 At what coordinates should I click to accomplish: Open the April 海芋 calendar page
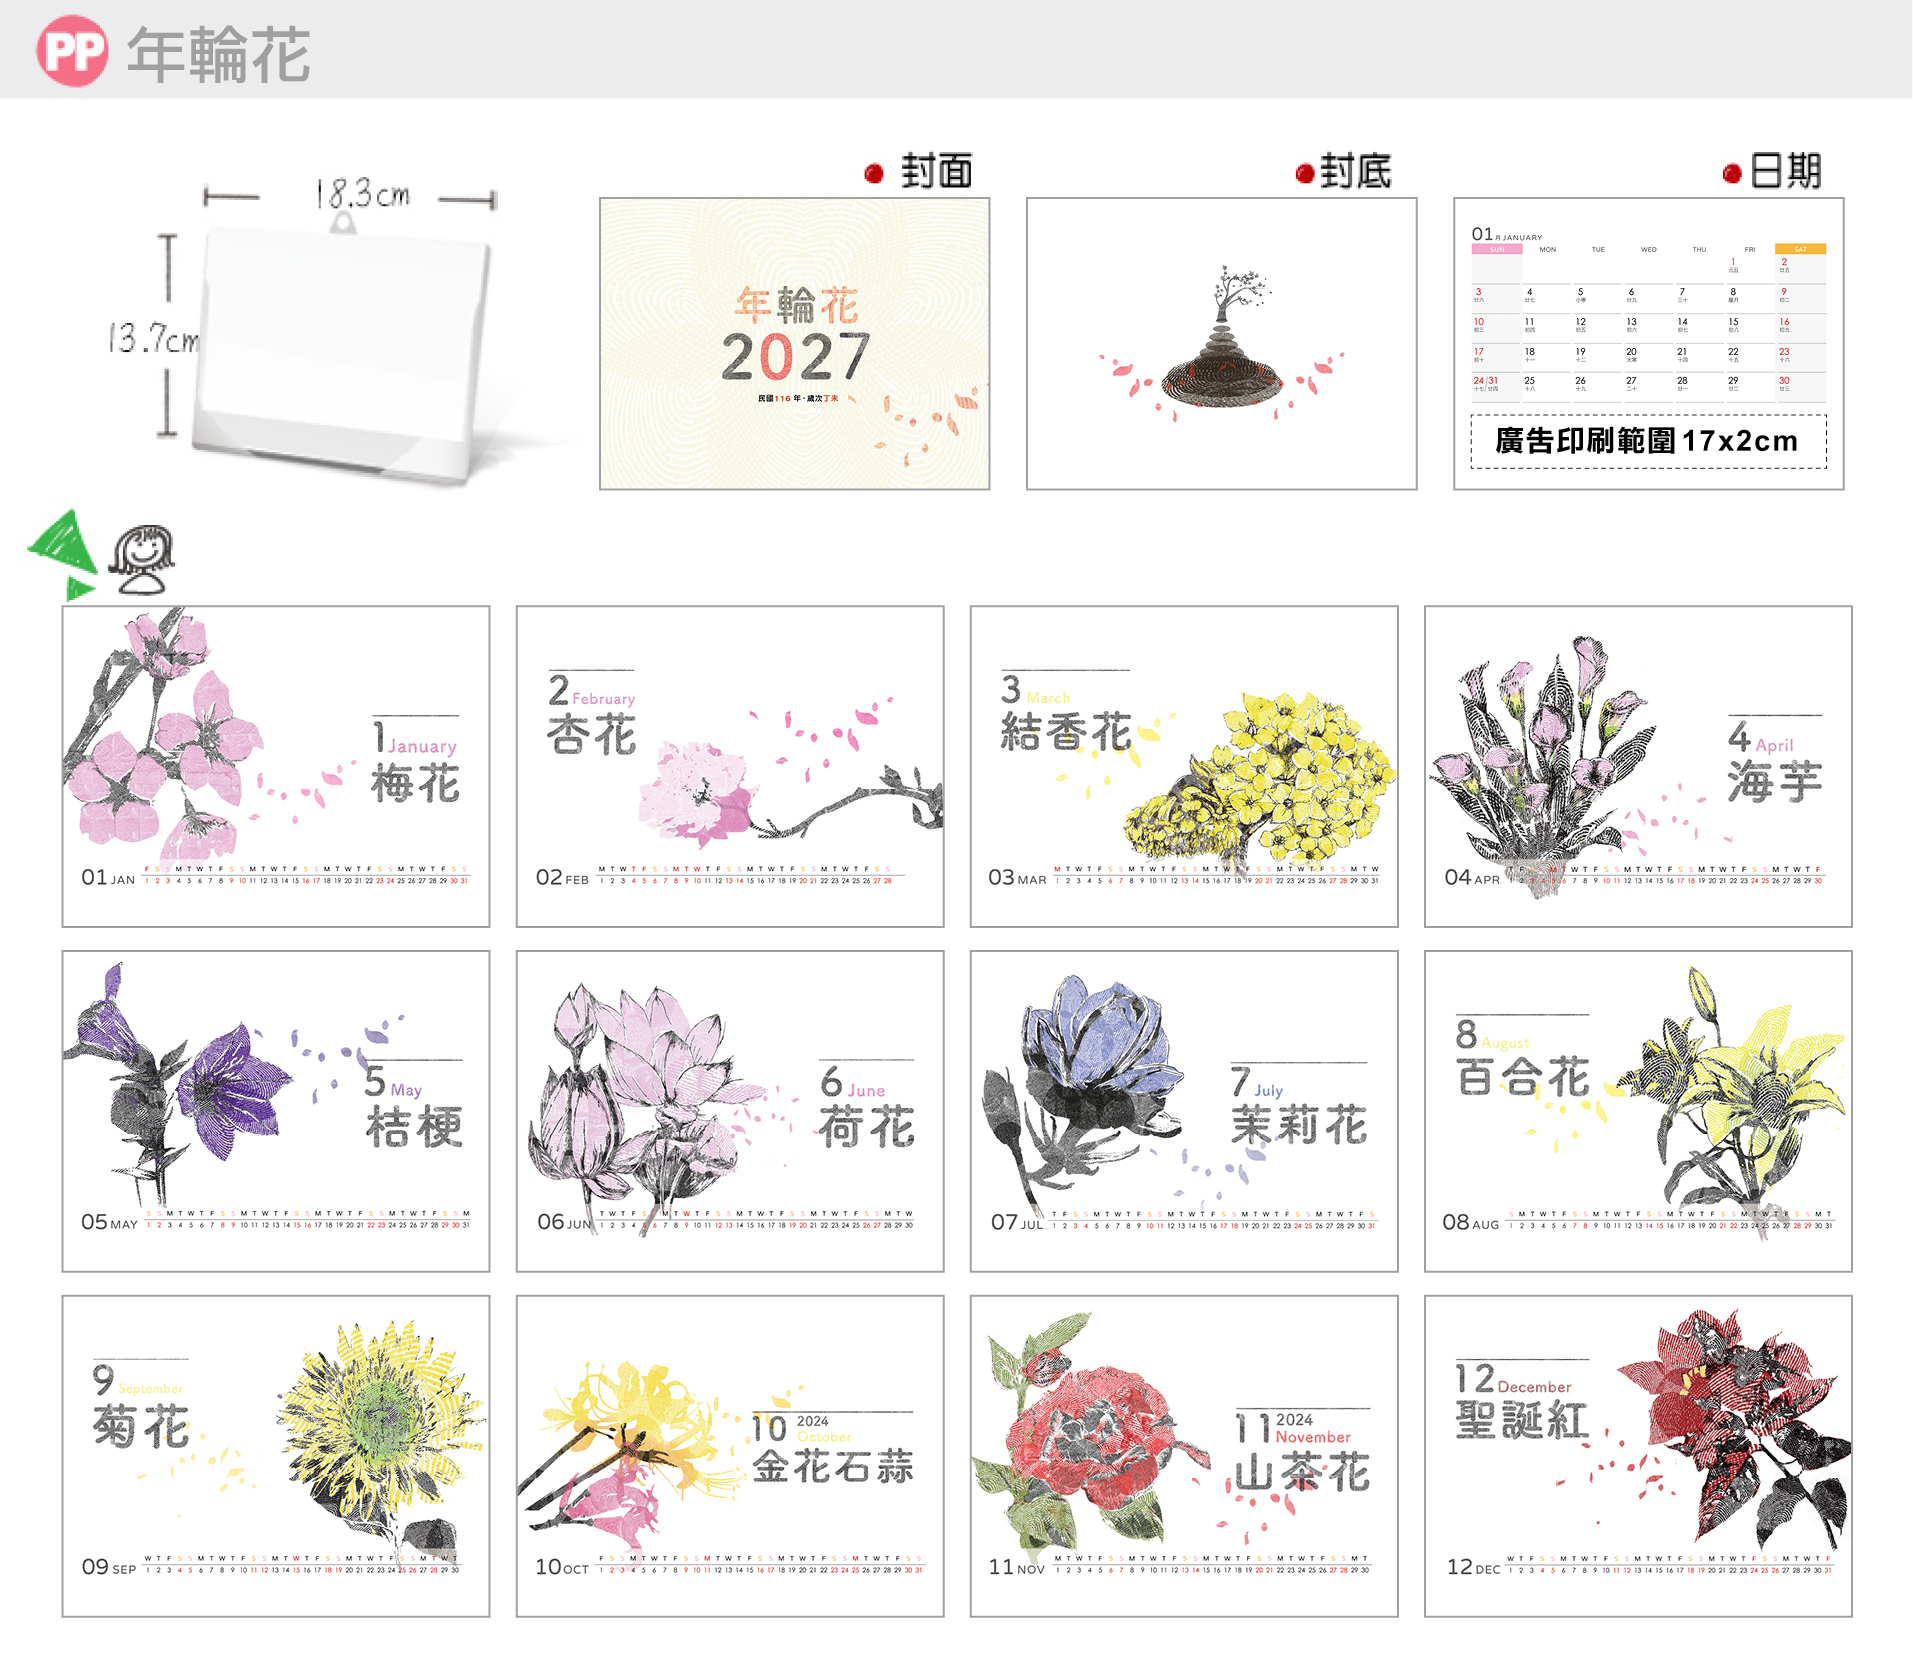point(1638,767)
